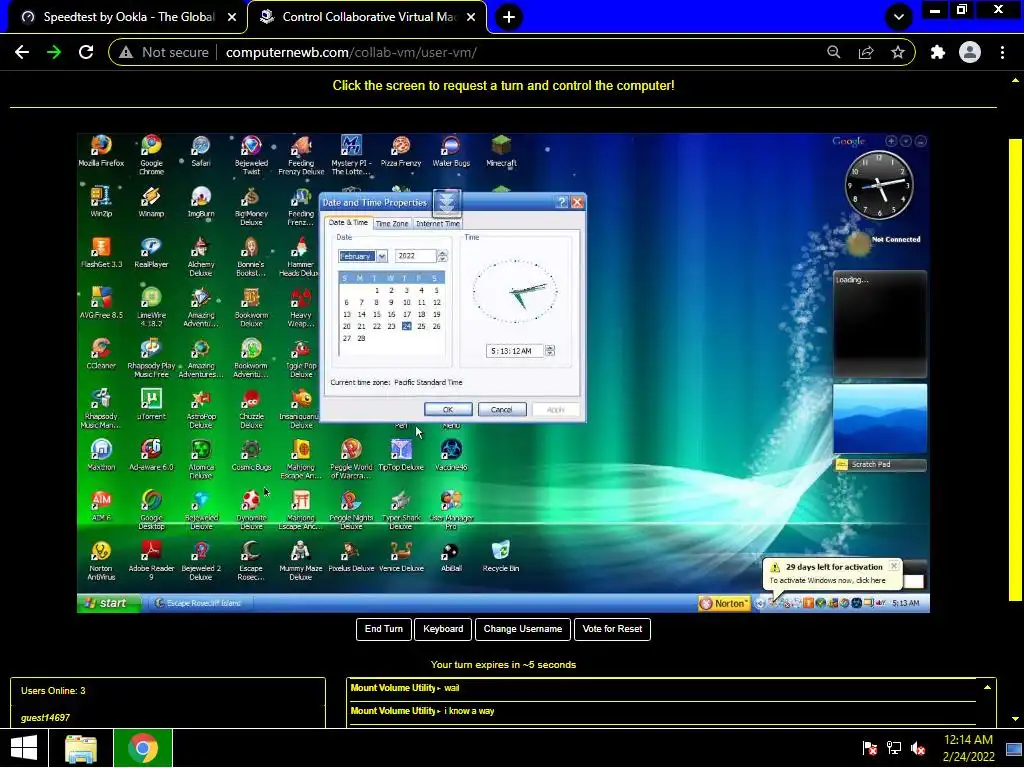Click the address bar URL
Viewport: 1024px width, 768px height.
click(351, 52)
